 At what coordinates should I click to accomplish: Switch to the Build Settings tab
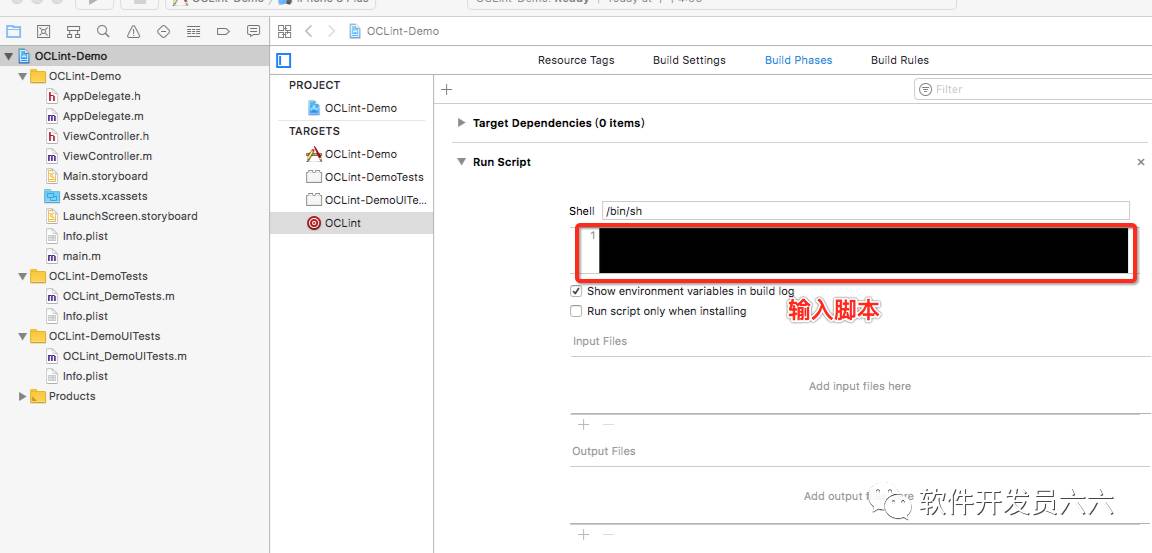689,60
